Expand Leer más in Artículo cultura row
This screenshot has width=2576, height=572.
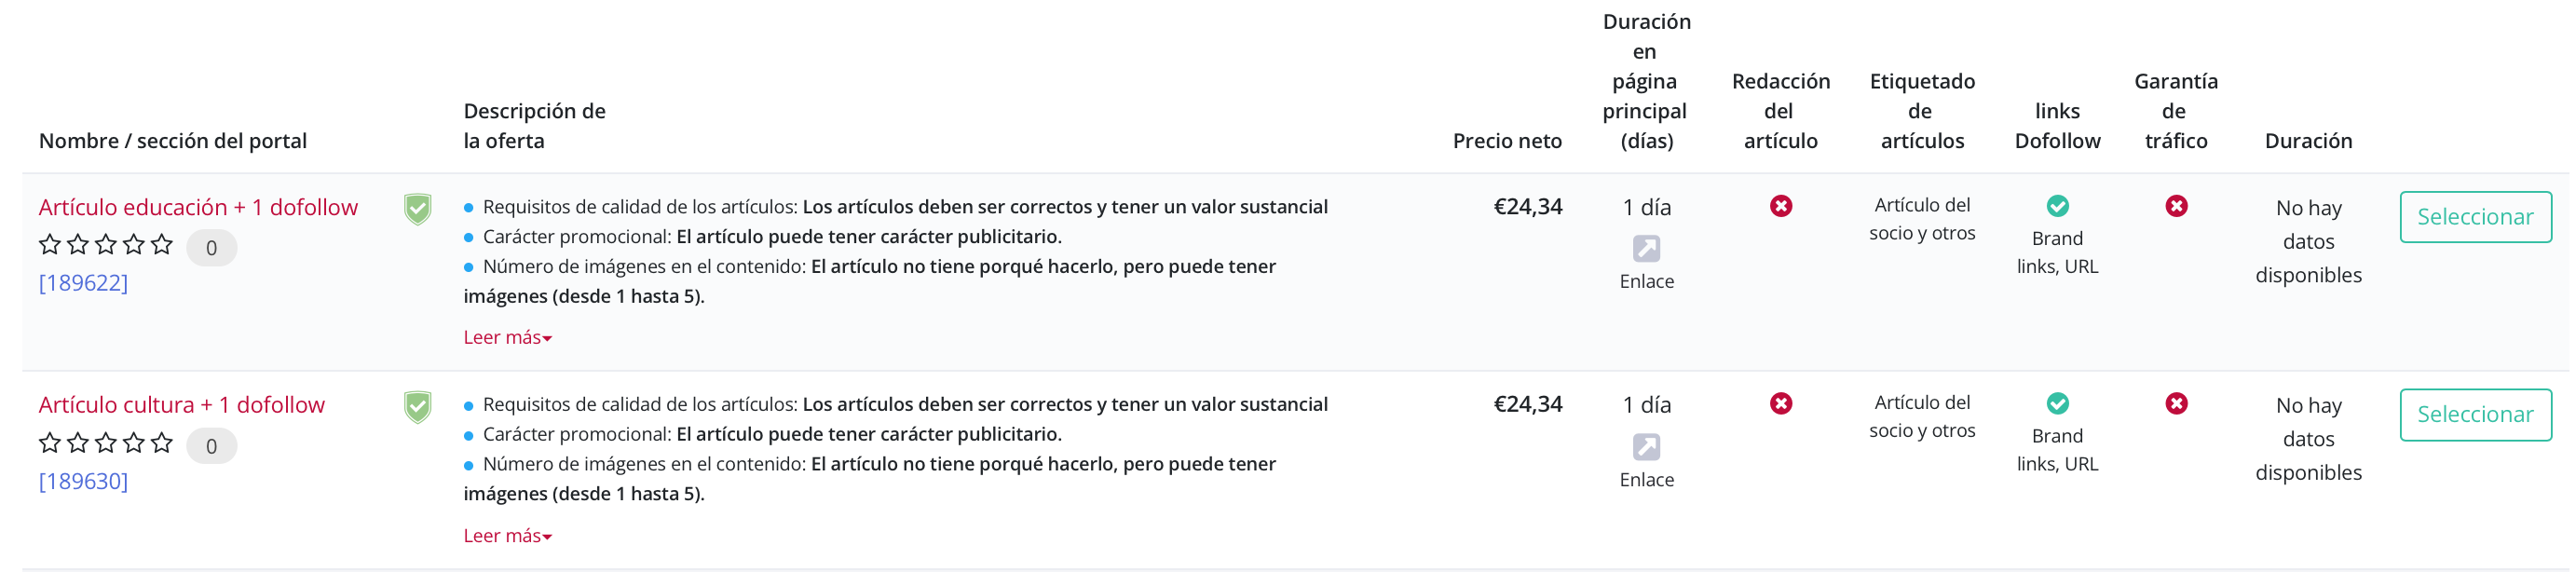(x=507, y=536)
